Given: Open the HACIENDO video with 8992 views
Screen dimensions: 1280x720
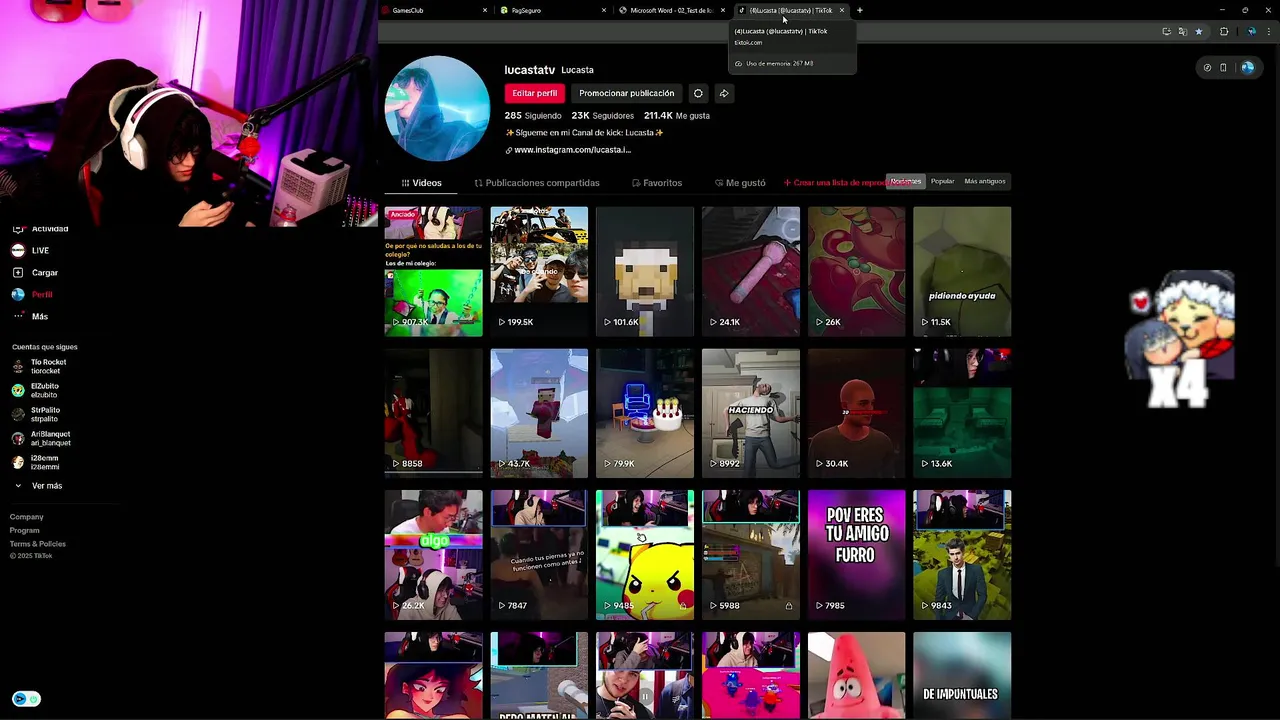Looking at the screenshot, I should (751, 413).
